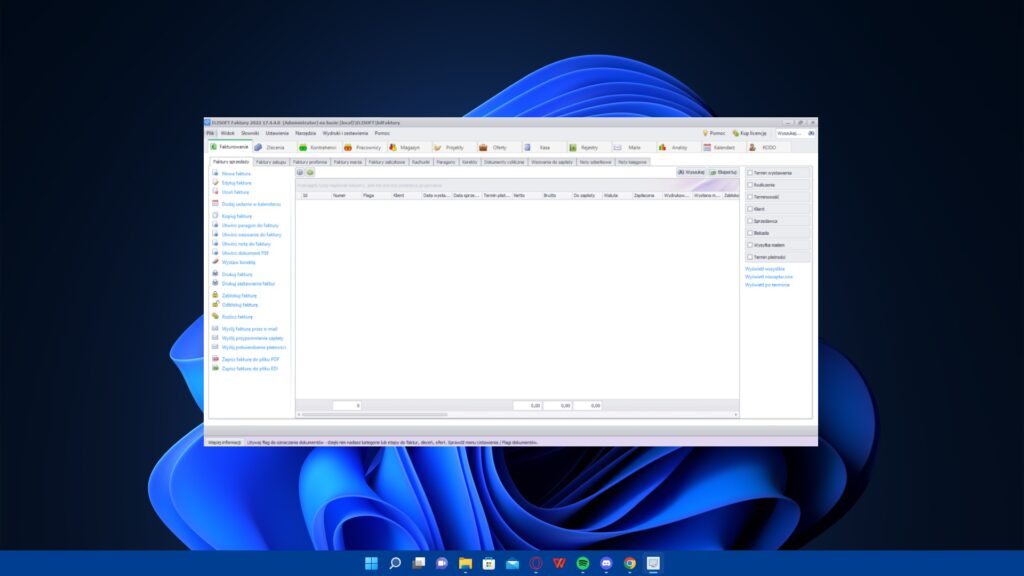
Task: Click the Kopiuj fakturę copy icon
Action: point(216,216)
